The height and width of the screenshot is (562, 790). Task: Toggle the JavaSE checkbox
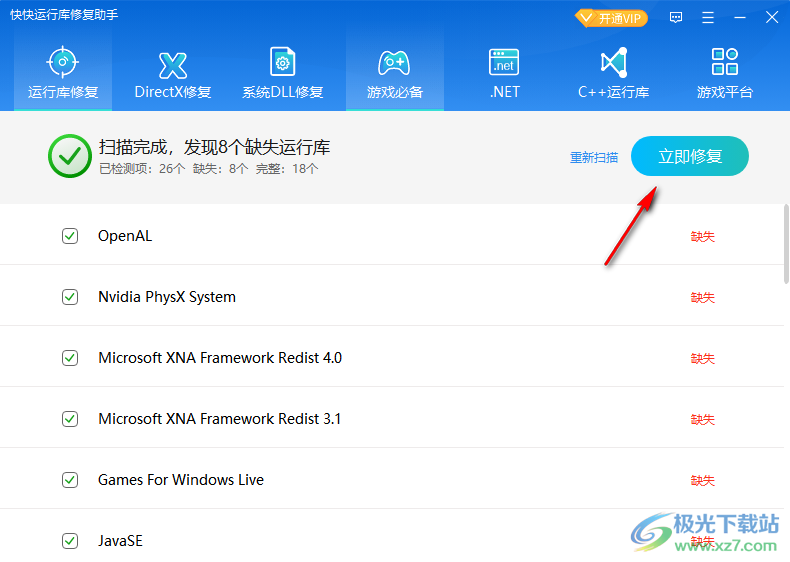(70, 541)
